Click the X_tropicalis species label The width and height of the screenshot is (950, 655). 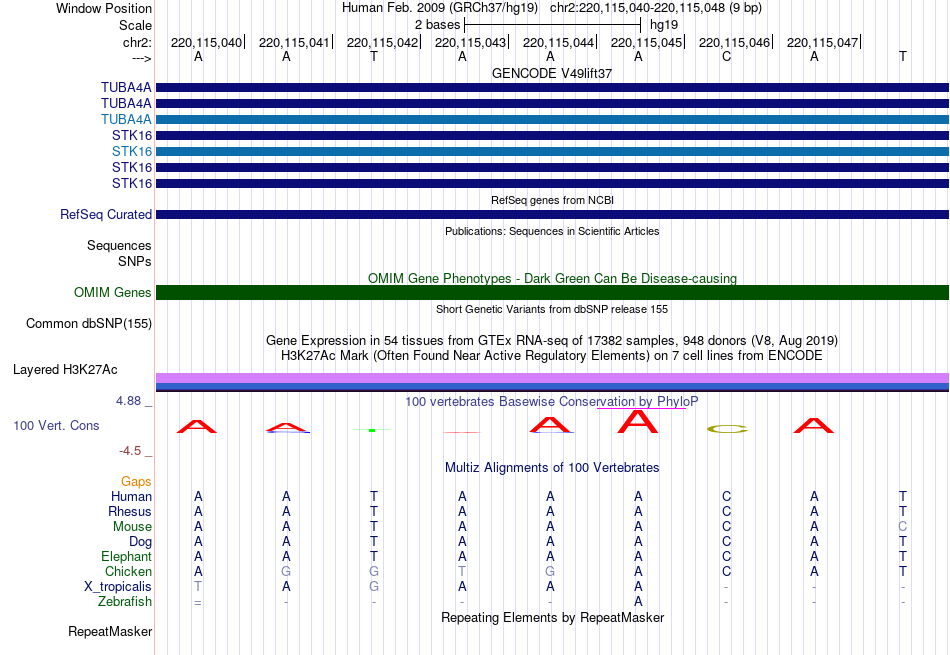click(118, 587)
